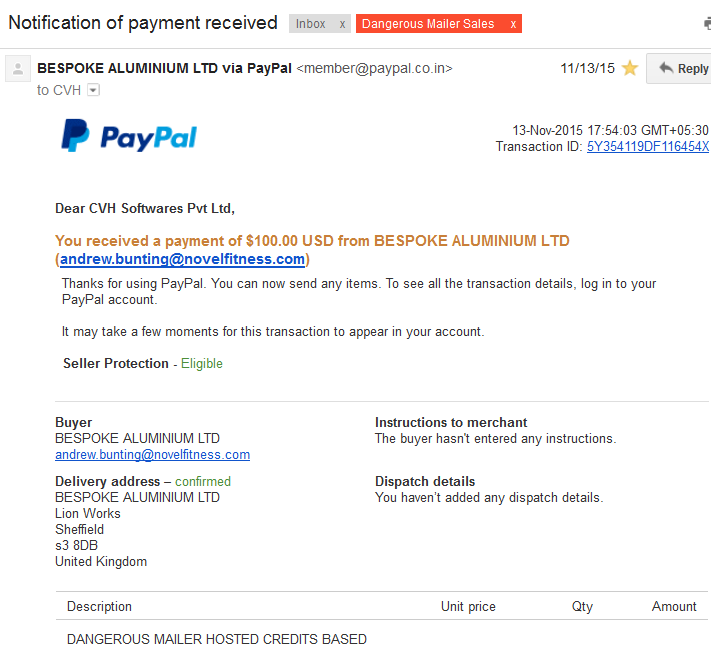Click the 11/13/15 date stamp
The height and width of the screenshot is (646, 711).
pos(587,68)
